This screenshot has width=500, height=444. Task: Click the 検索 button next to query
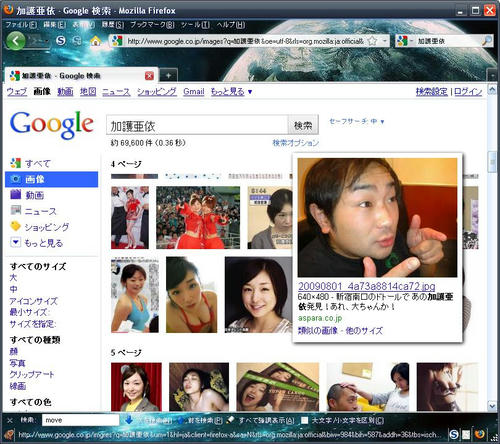(x=303, y=125)
